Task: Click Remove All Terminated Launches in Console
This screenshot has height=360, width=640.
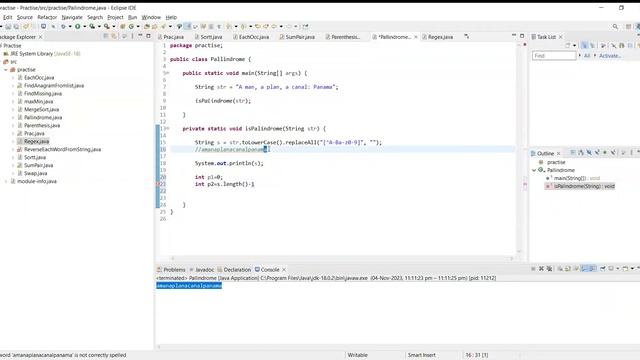Action: tap(549, 269)
